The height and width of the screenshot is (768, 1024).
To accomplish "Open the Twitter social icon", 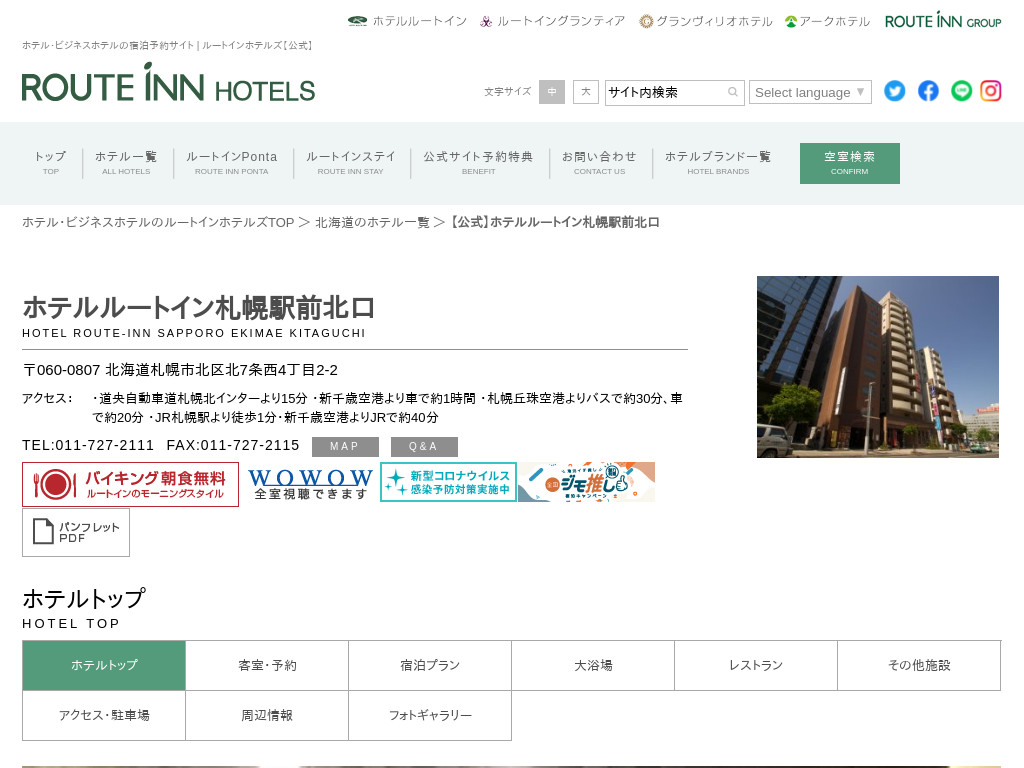I will (895, 91).
